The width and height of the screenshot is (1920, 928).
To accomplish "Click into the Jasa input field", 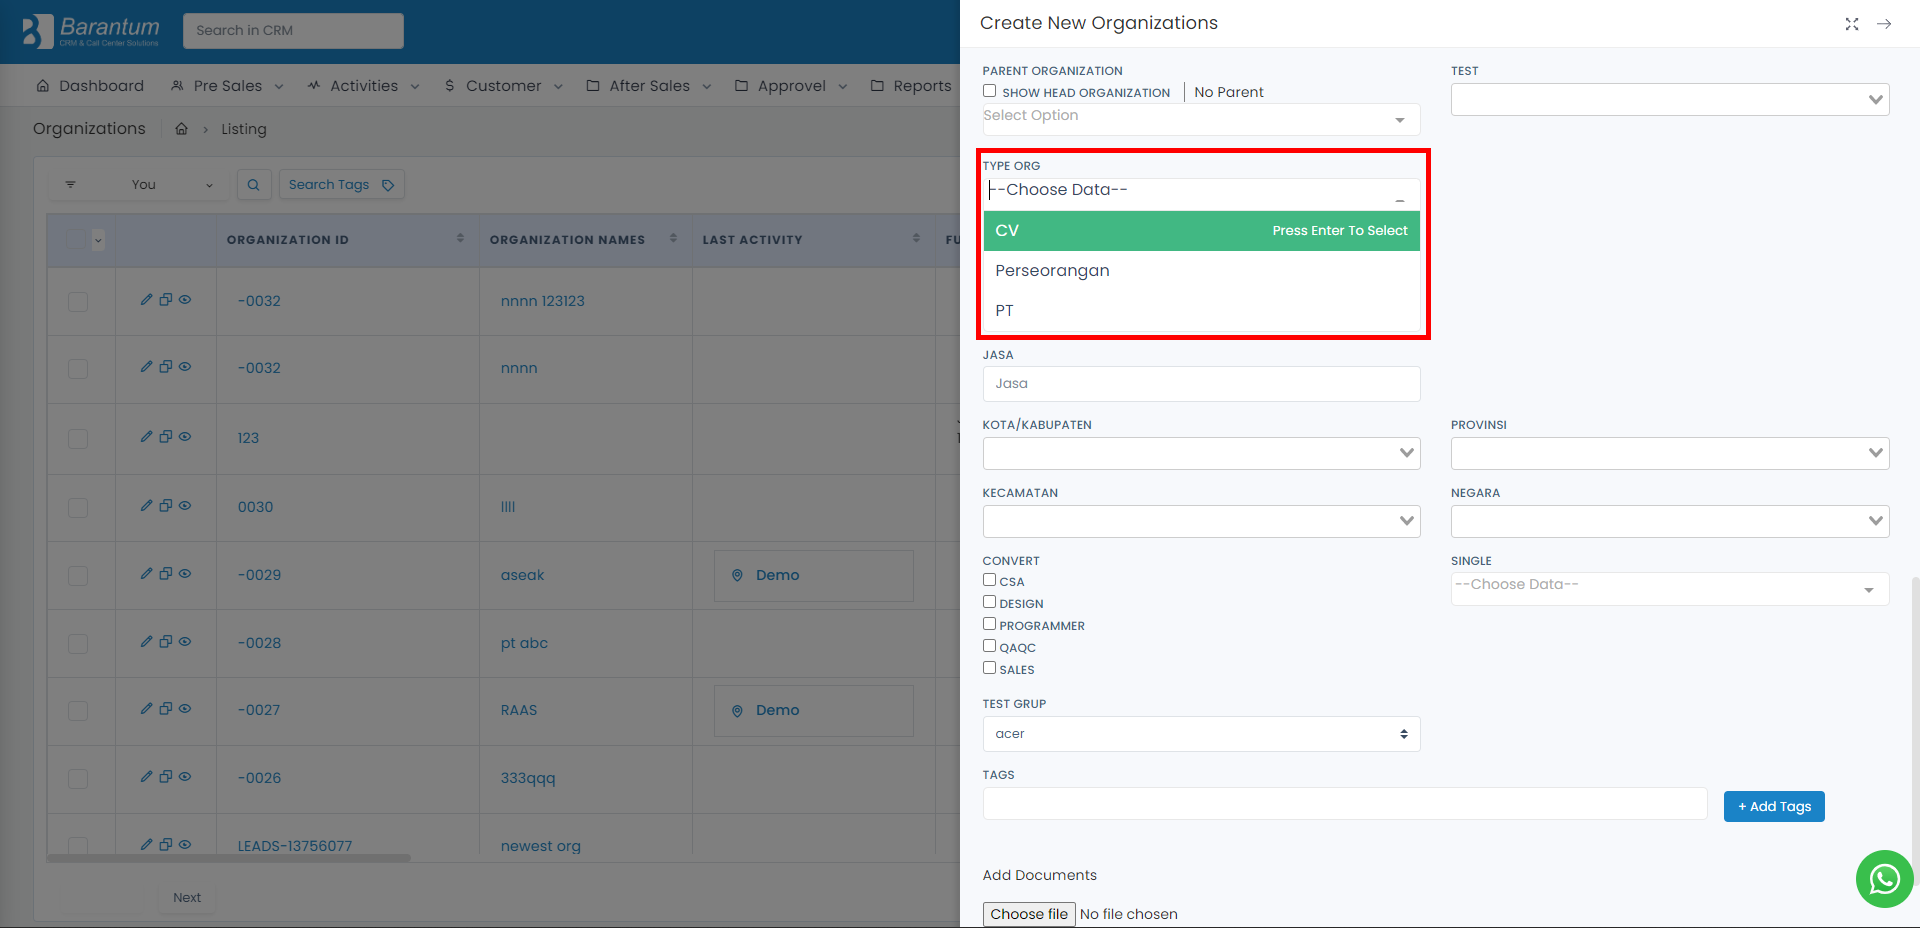I will (1200, 384).
